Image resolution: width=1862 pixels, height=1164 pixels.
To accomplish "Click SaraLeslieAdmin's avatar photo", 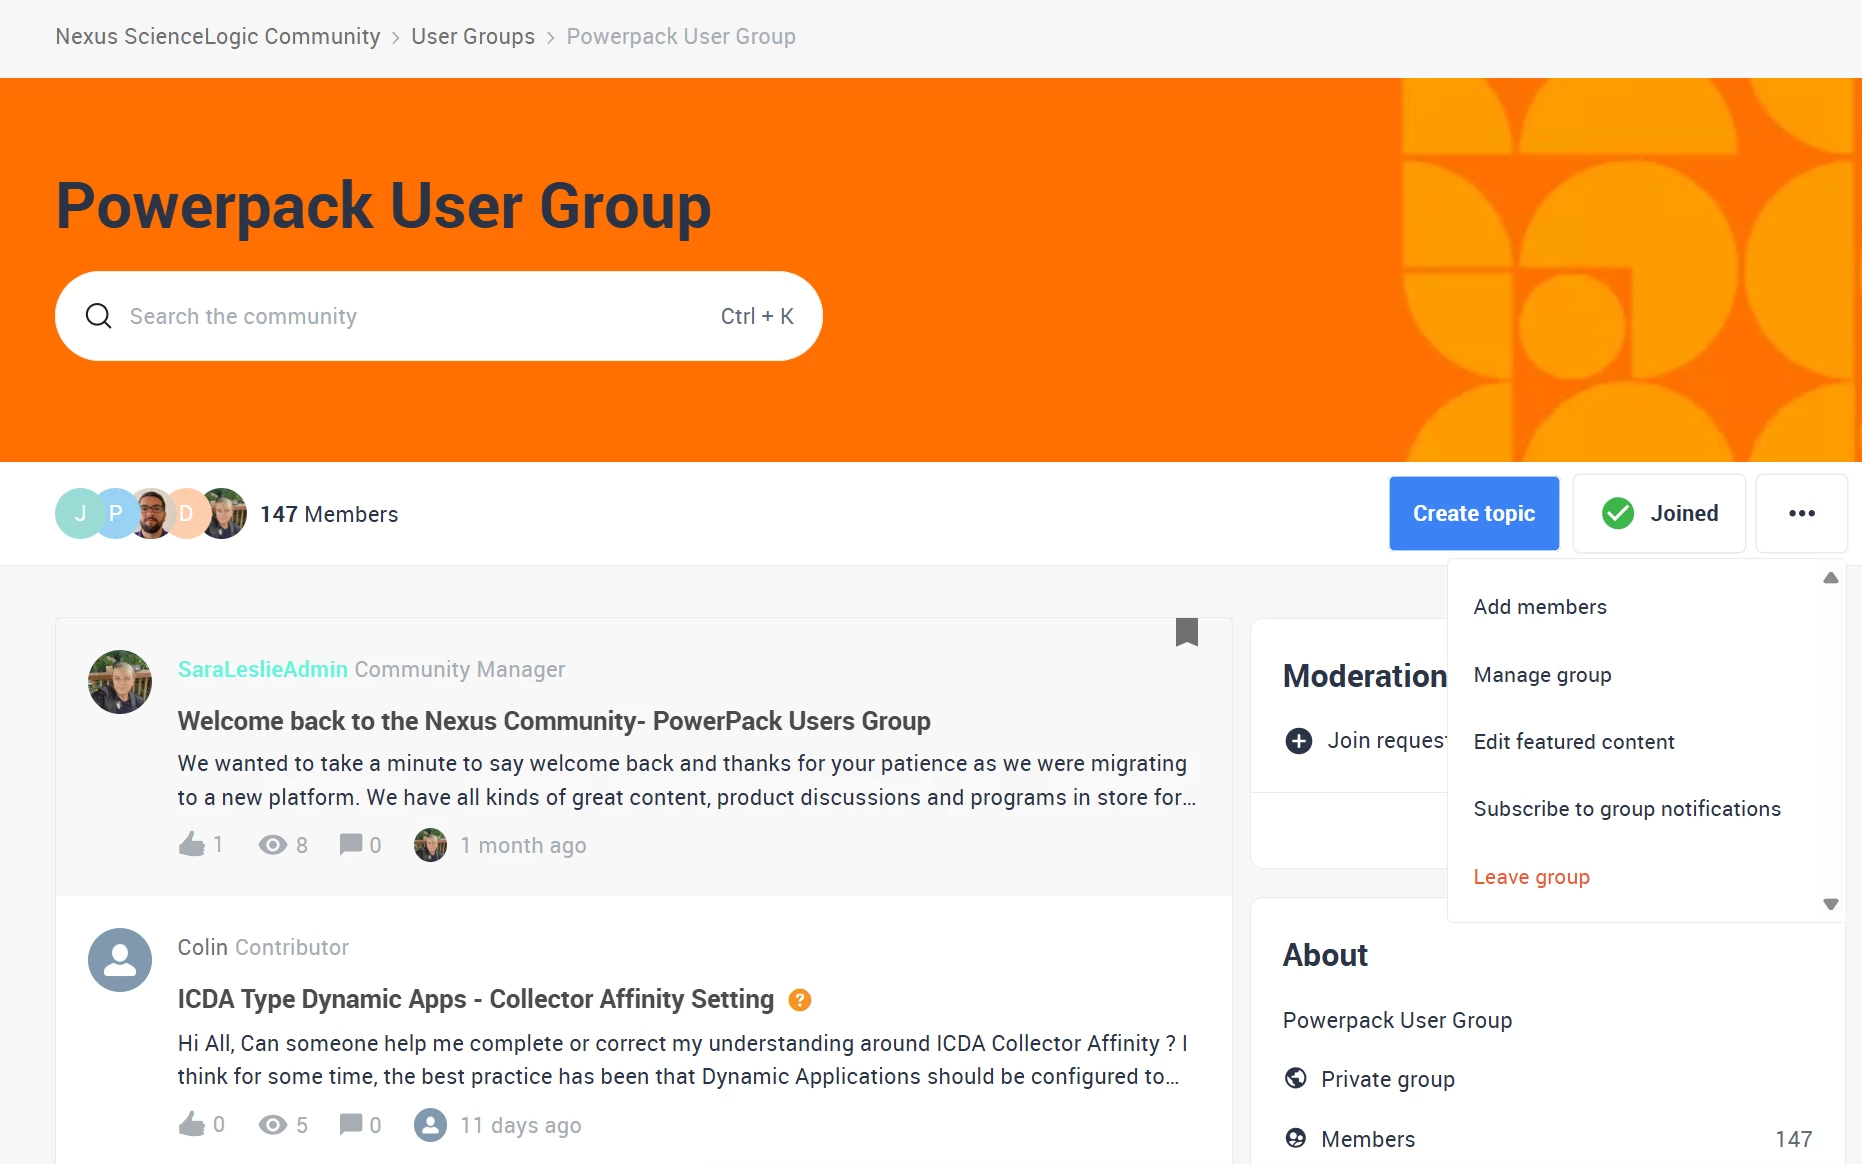I will [120, 682].
